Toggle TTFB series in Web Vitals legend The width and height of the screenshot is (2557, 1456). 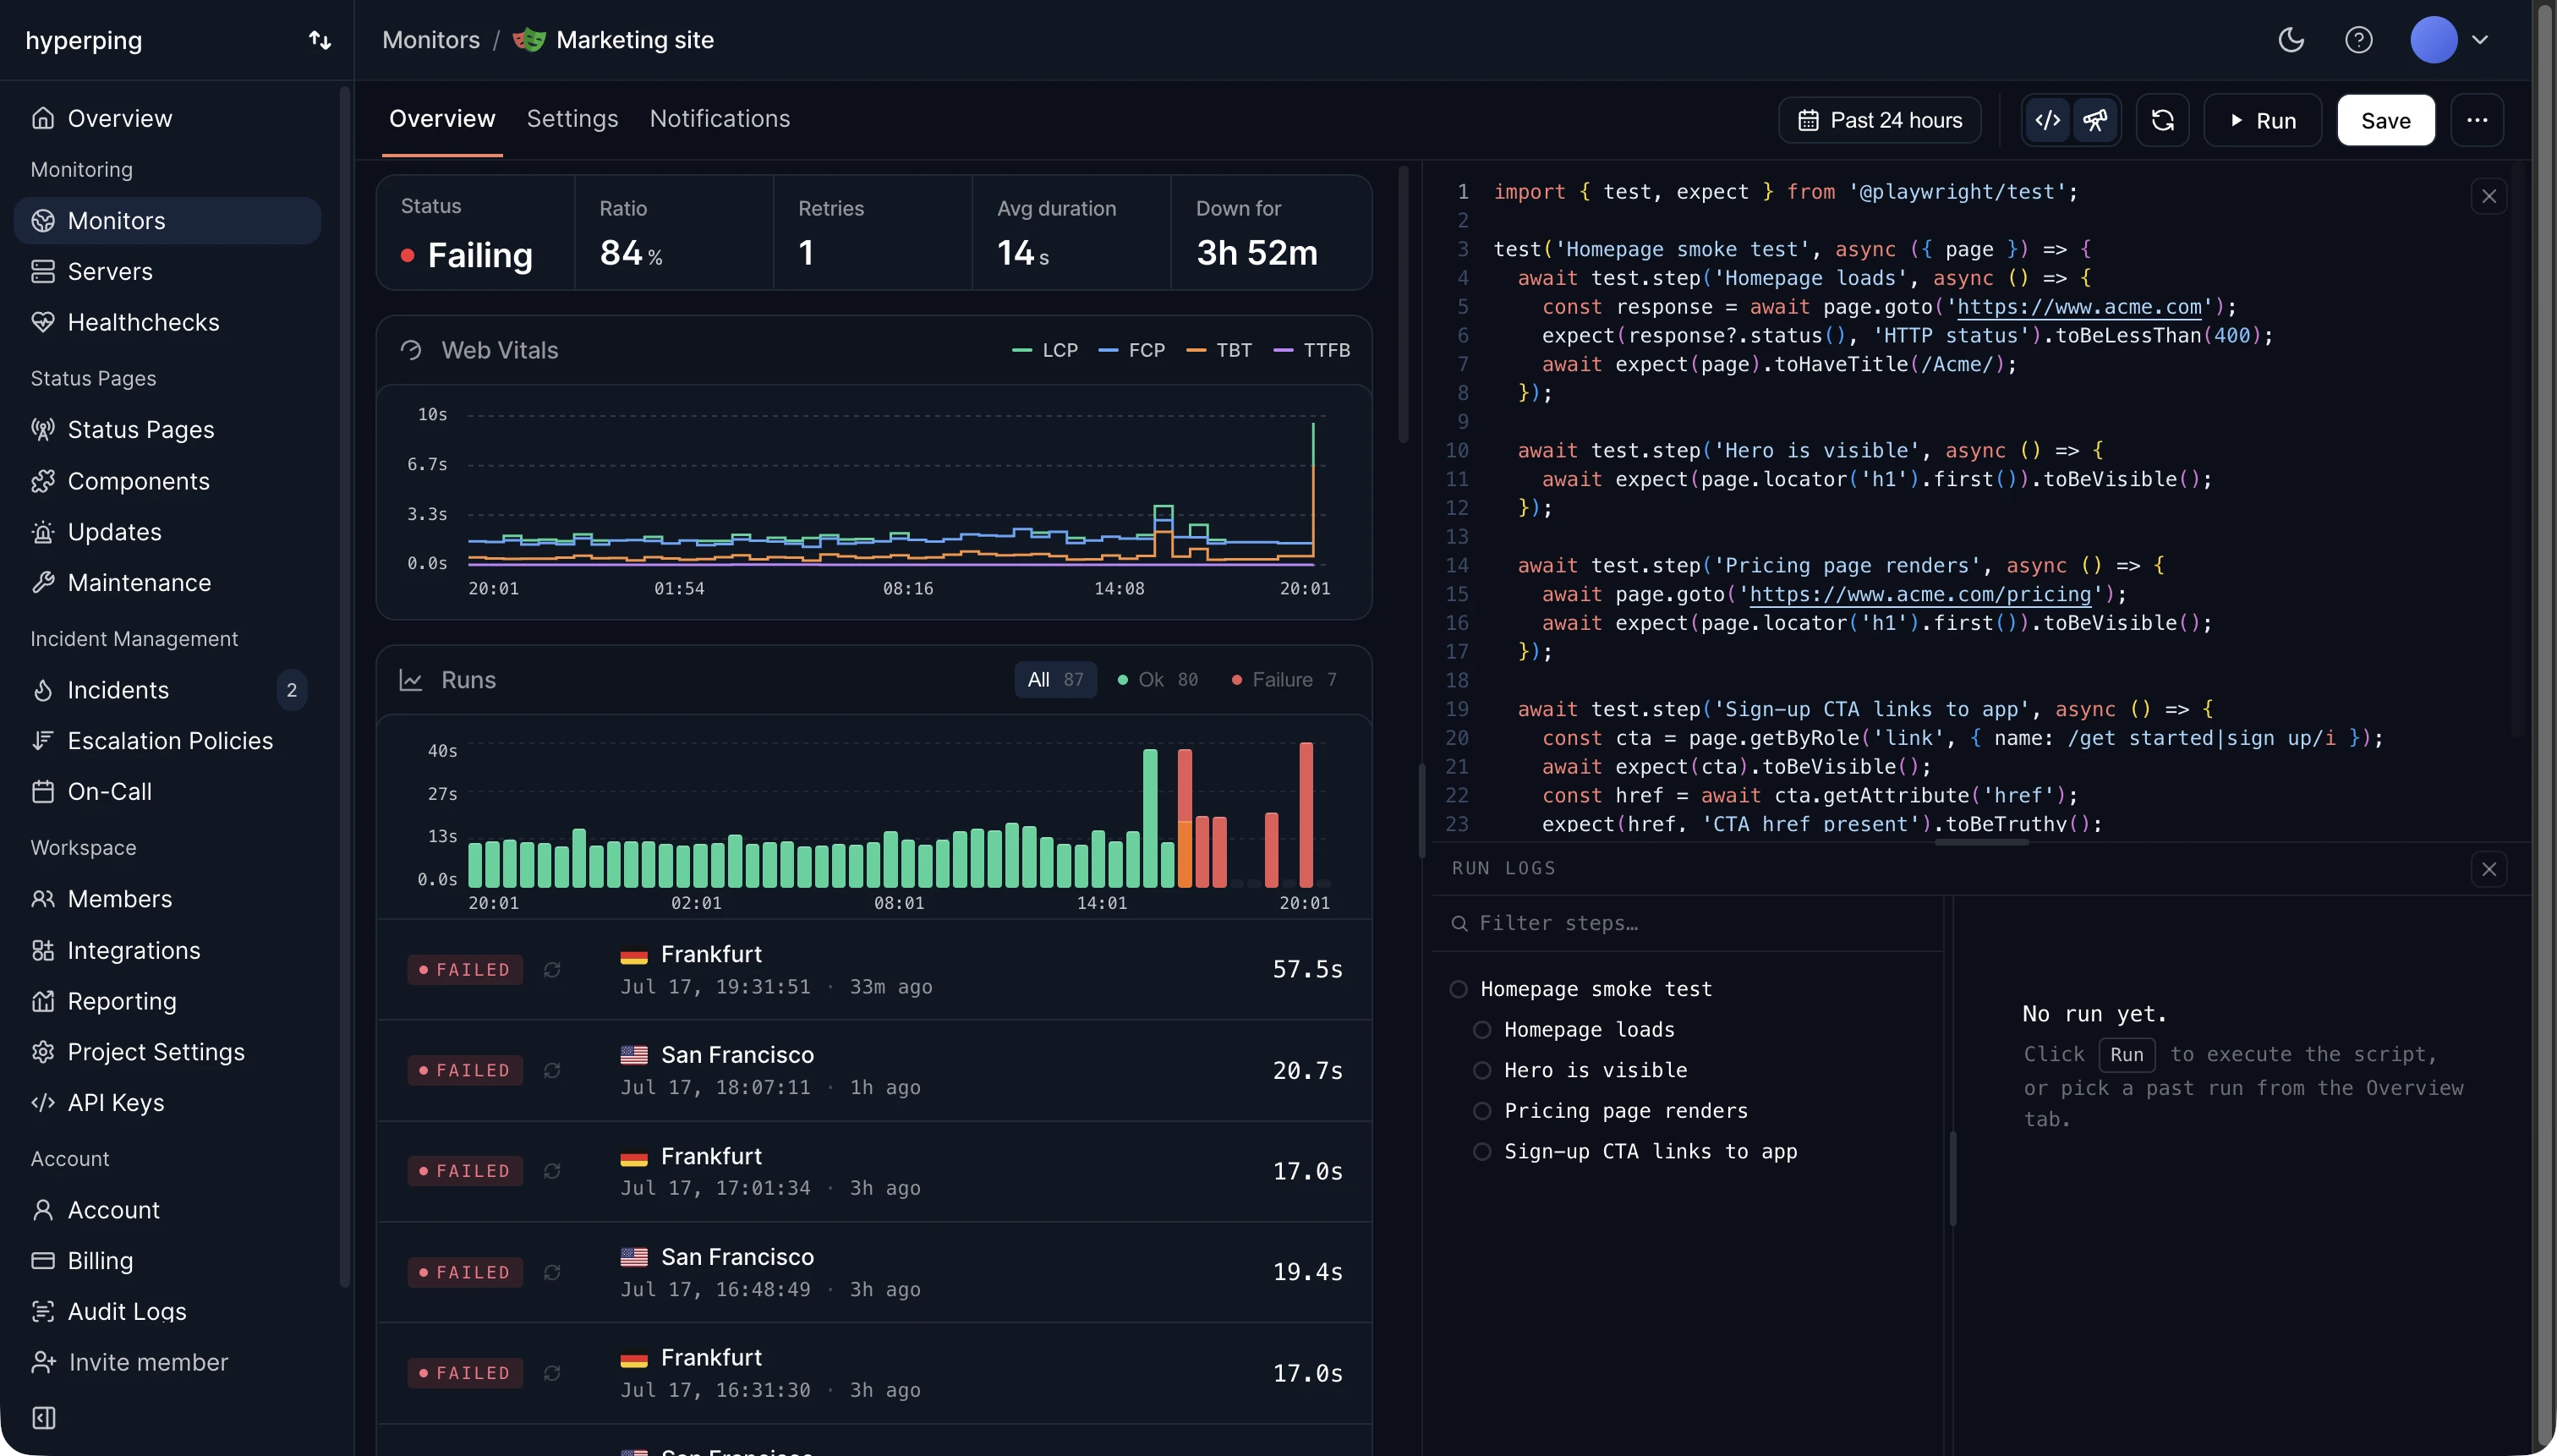(x=1312, y=350)
